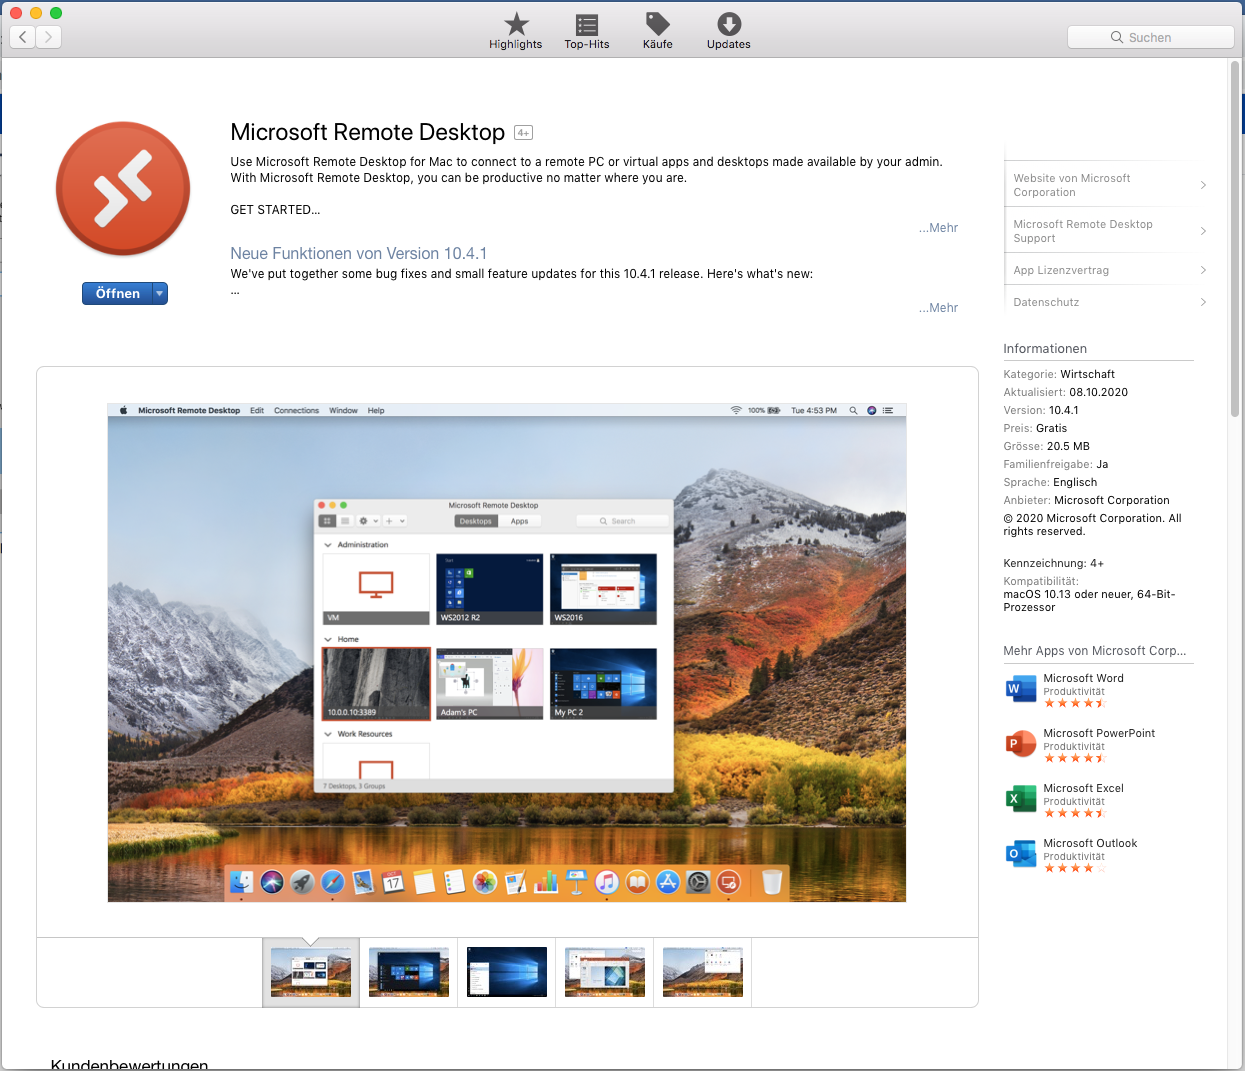Open Microsoft Remote Desktop Support link
This screenshot has height=1071, width=1245.
point(1083,231)
